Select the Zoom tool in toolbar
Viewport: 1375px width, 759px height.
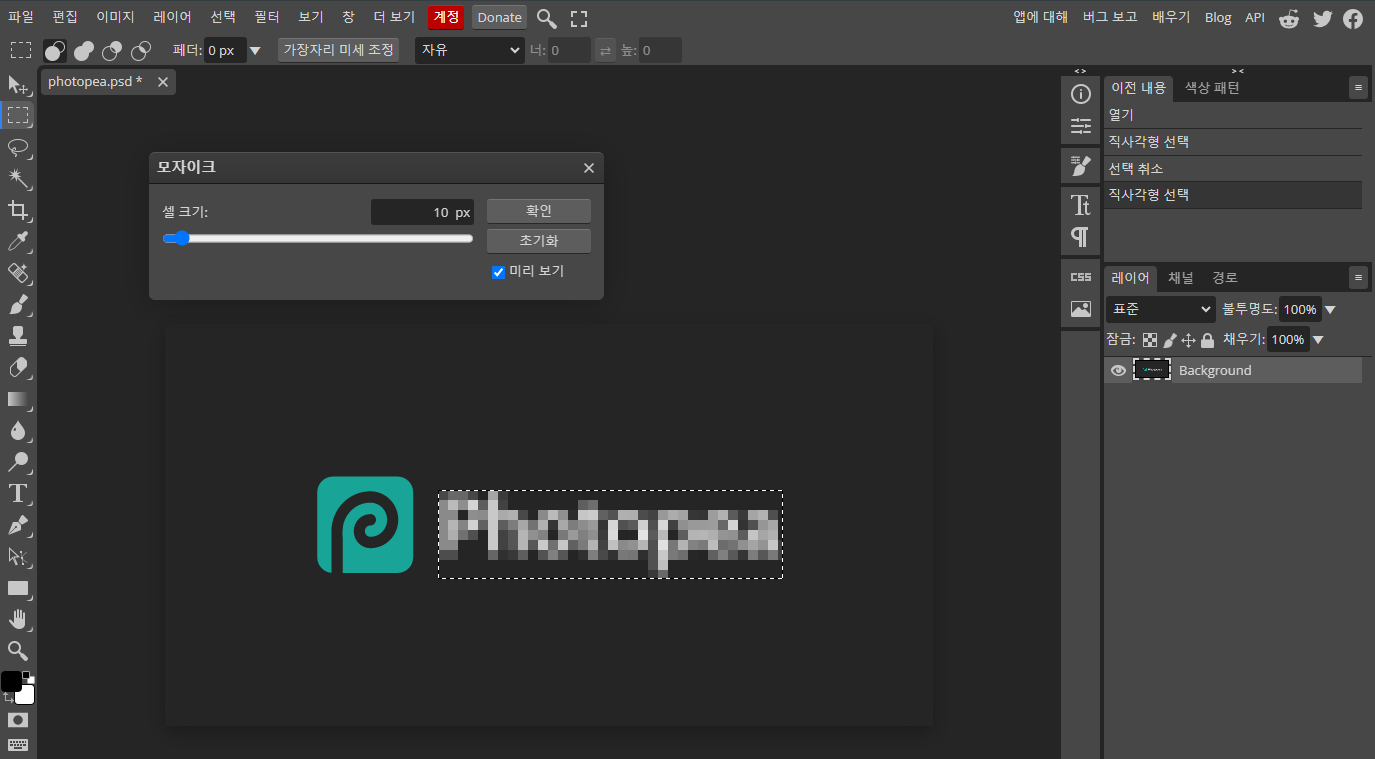18,651
